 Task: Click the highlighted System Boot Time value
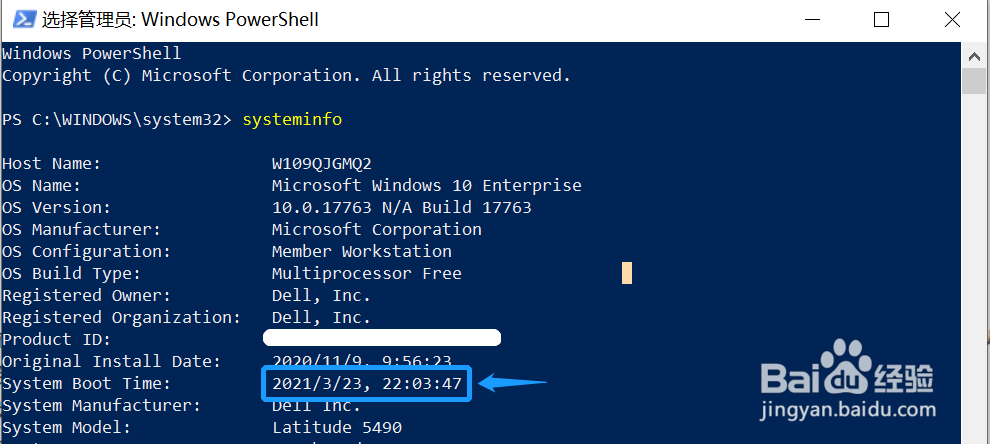pyautogui.click(x=365, y=384)
